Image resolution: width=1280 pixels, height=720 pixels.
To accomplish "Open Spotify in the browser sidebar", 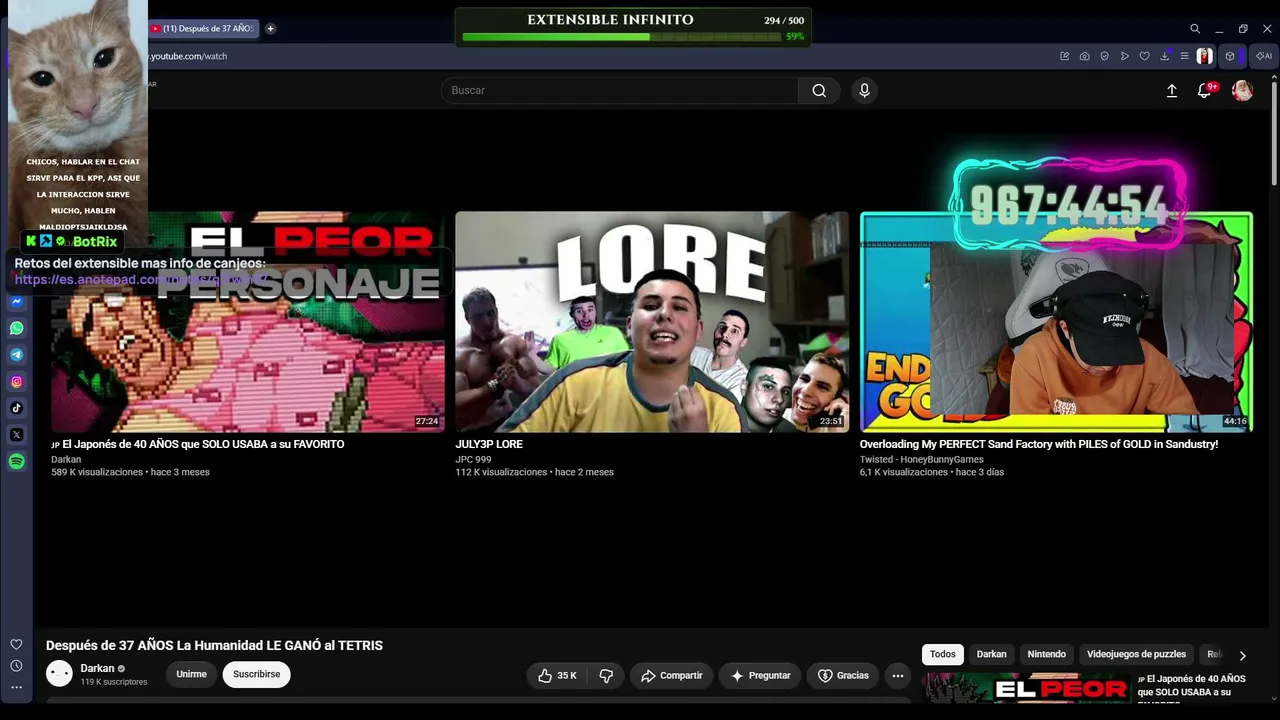I will (17, 461).
